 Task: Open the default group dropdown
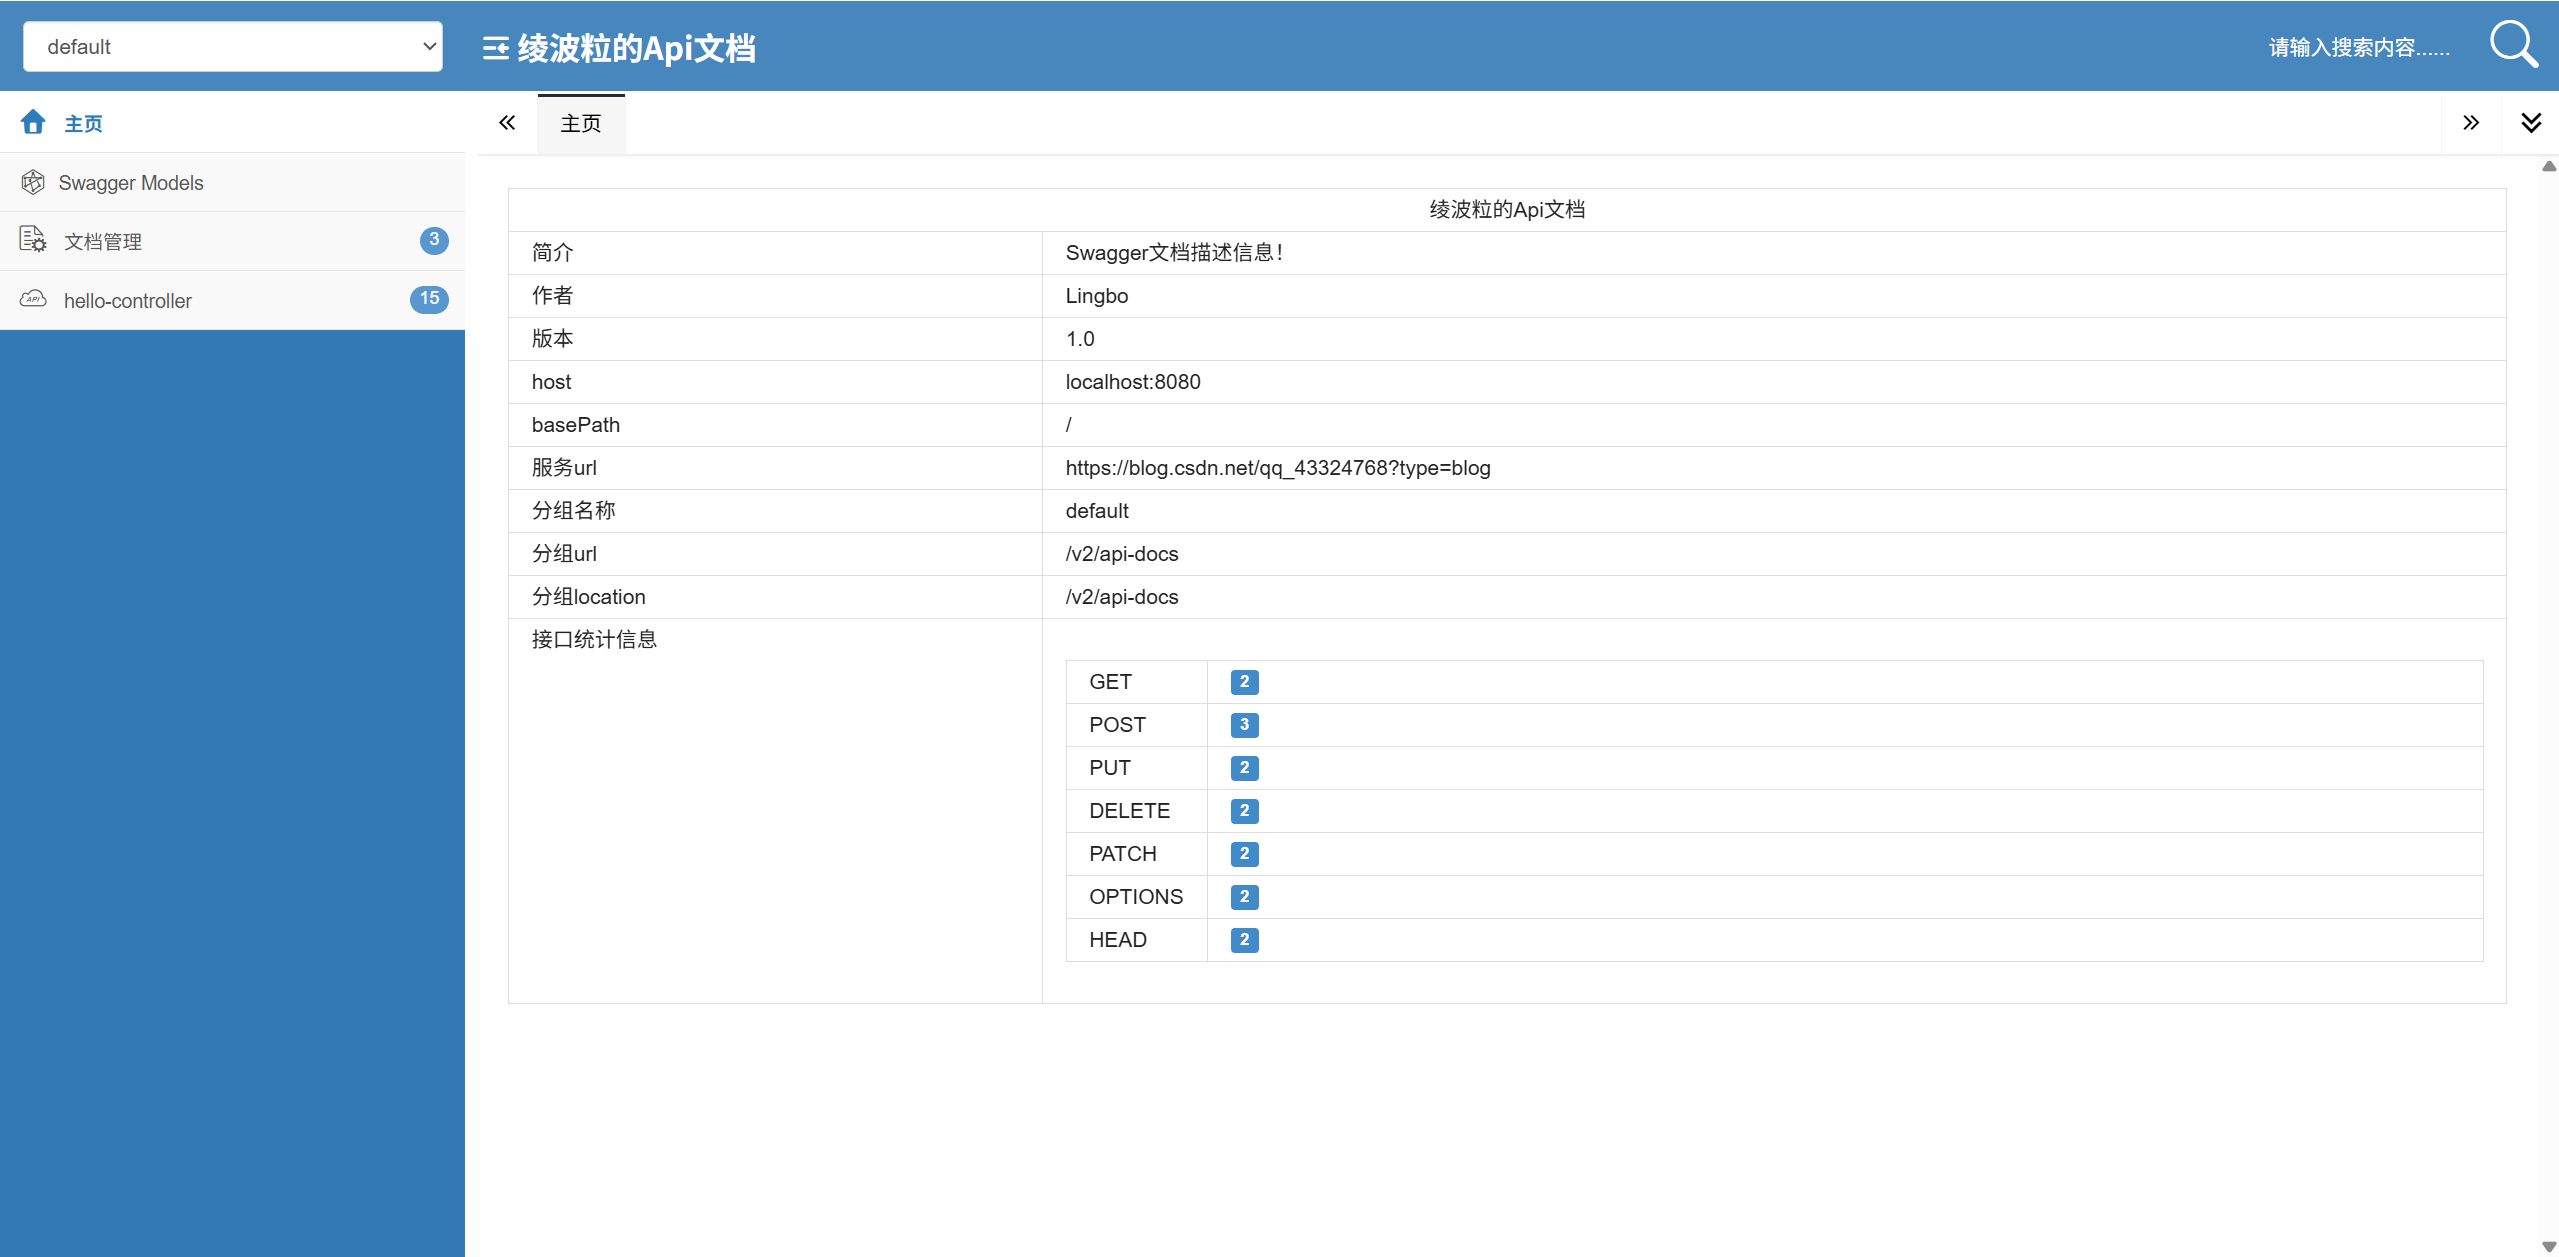[x=233, y=47]
